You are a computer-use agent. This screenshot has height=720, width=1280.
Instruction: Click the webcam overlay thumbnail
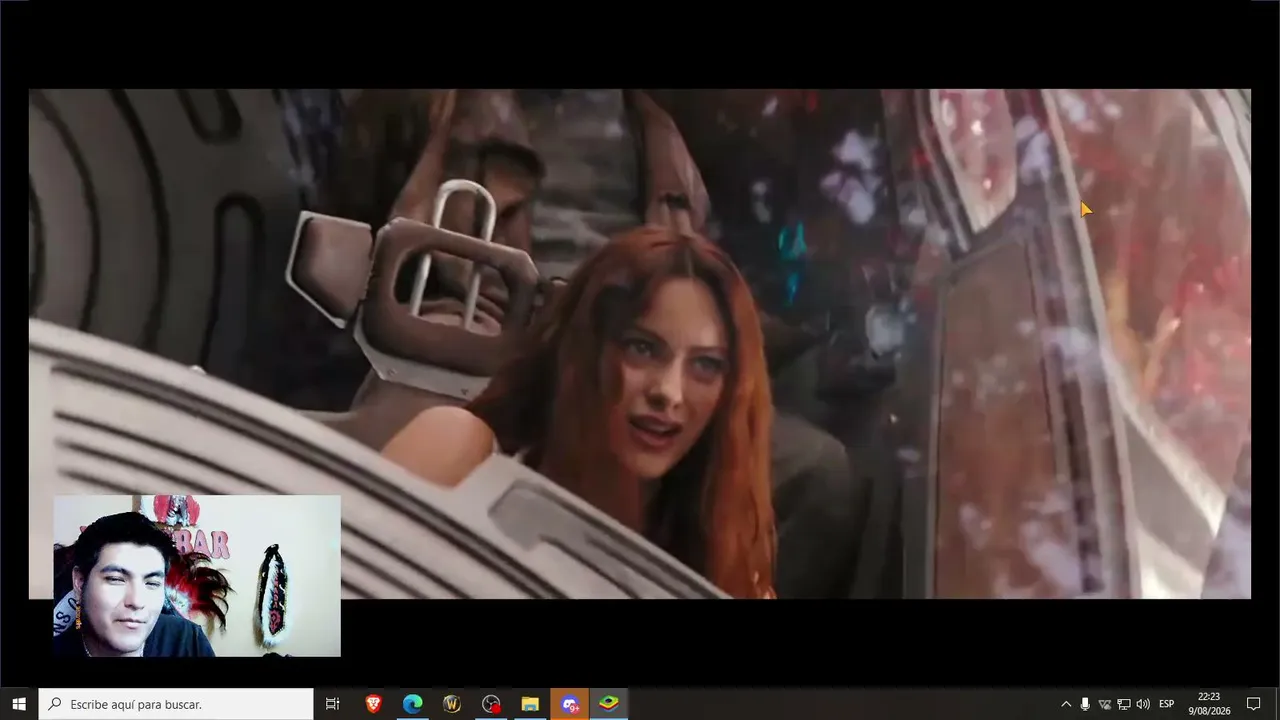click(197, 576)
